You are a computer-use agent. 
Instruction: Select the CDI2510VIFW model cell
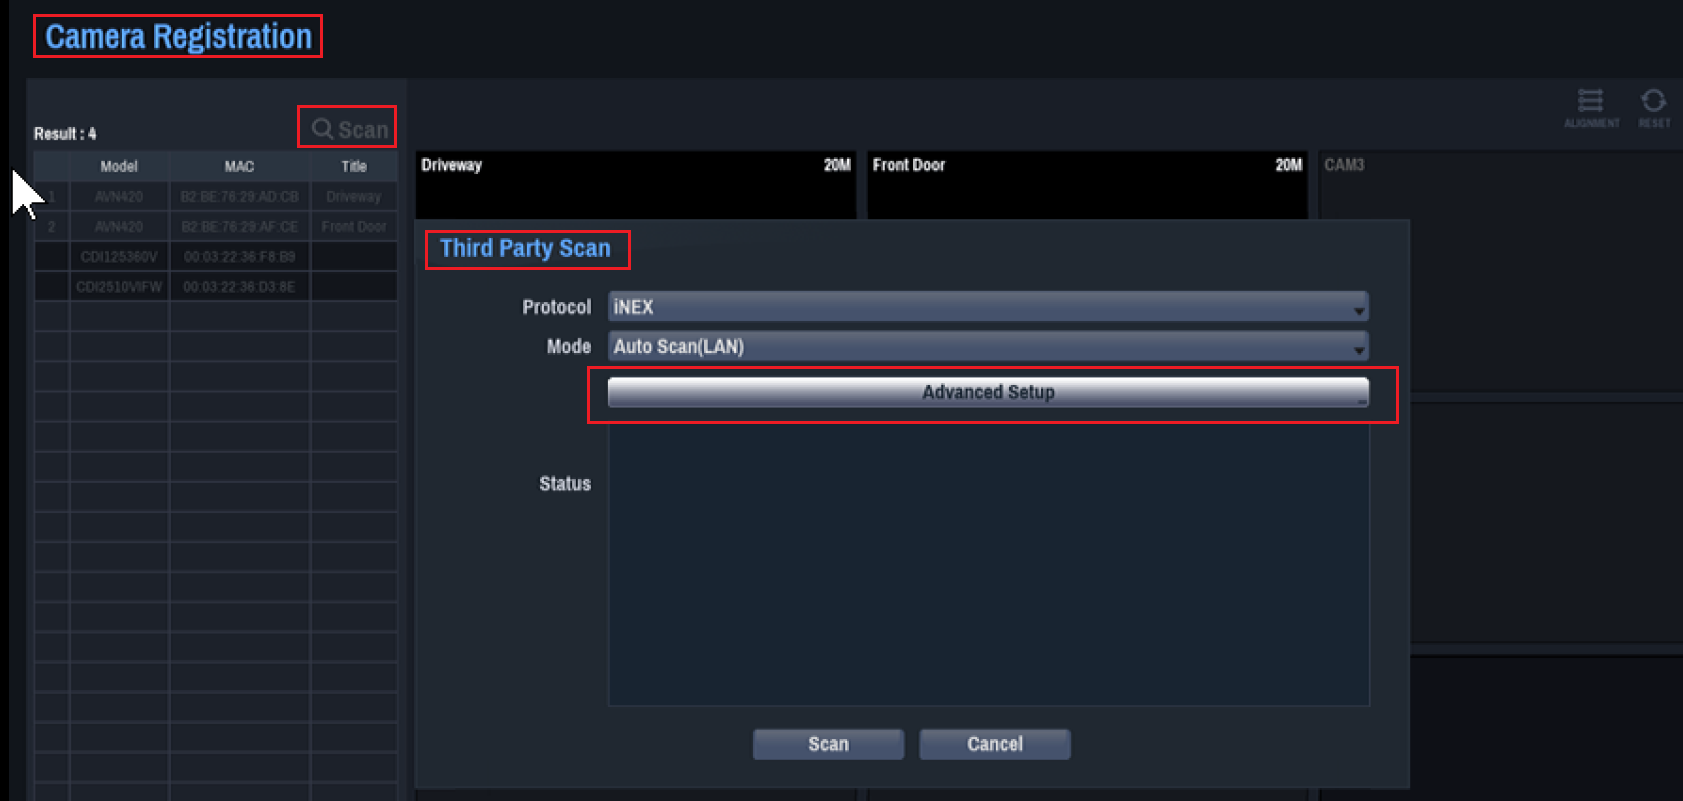[119, 287]
